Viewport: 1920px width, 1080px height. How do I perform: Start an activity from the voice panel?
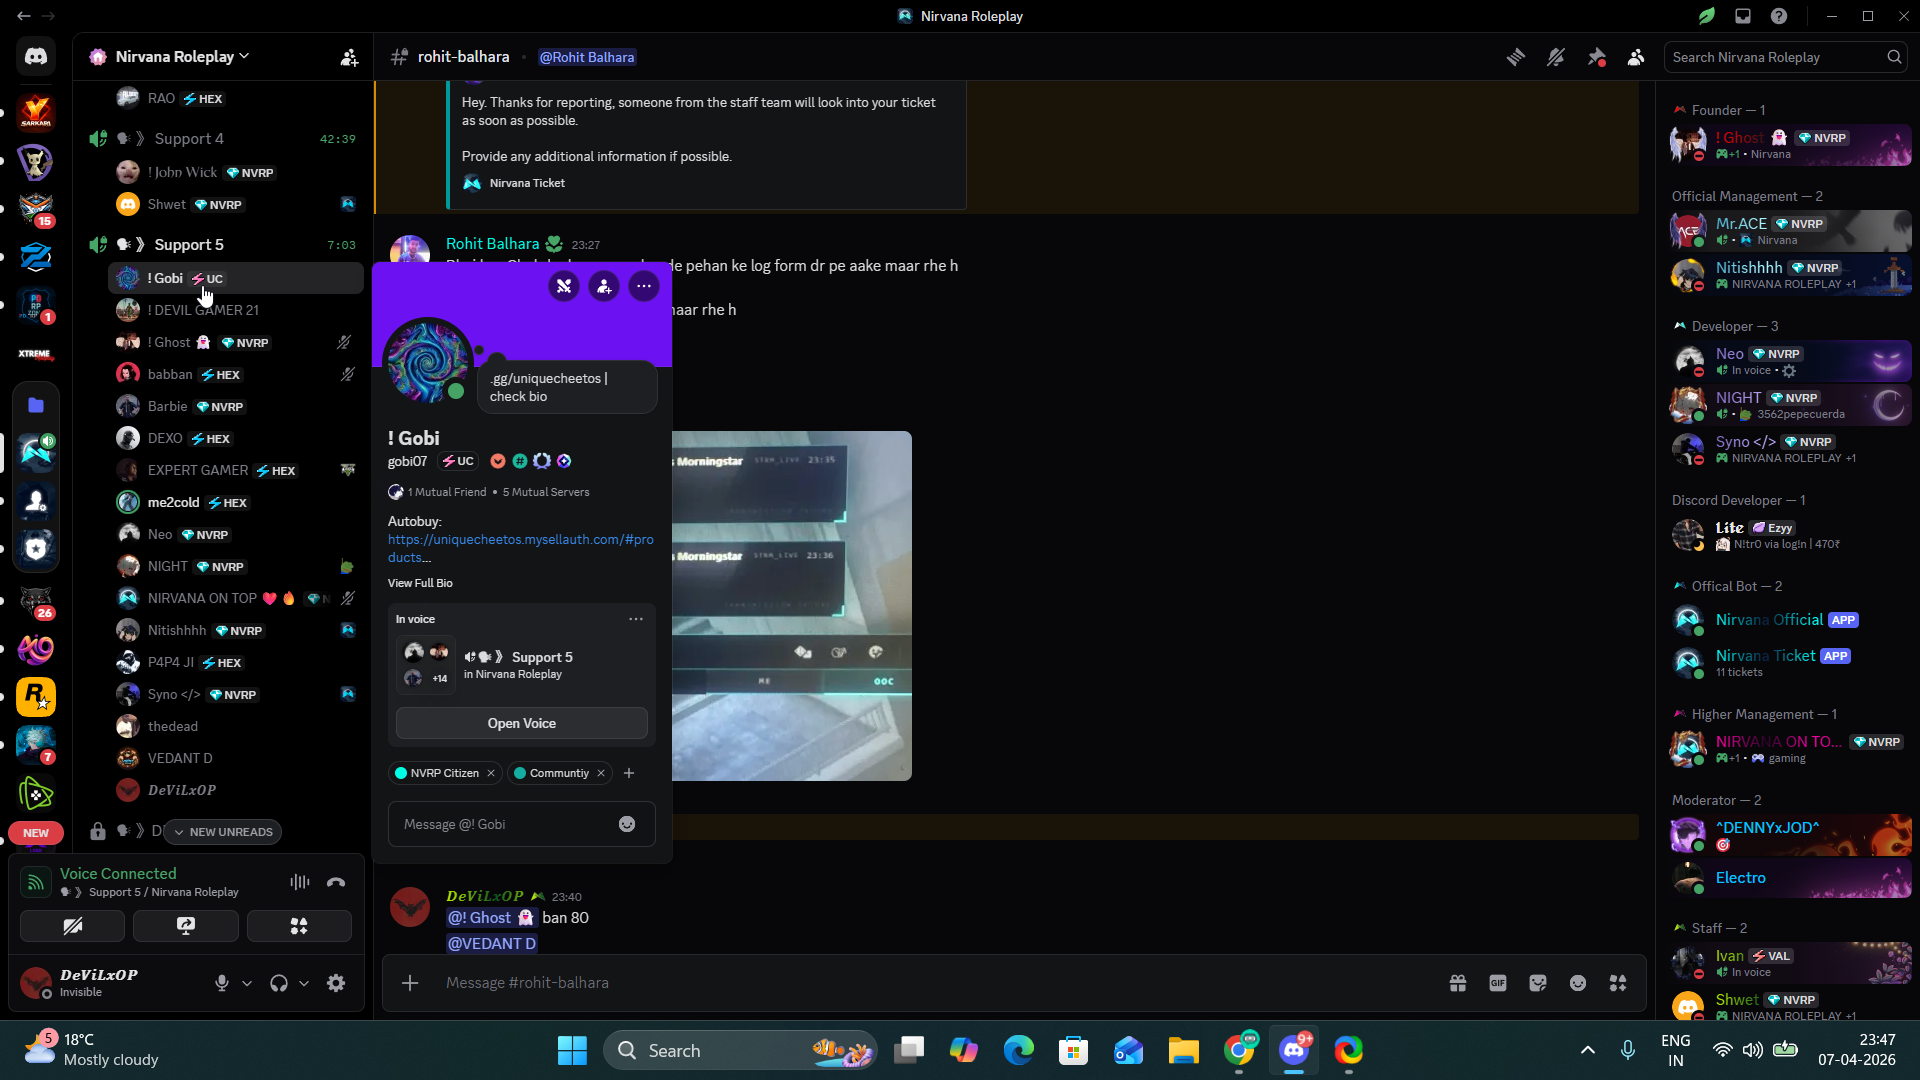(x=299, y=926)
